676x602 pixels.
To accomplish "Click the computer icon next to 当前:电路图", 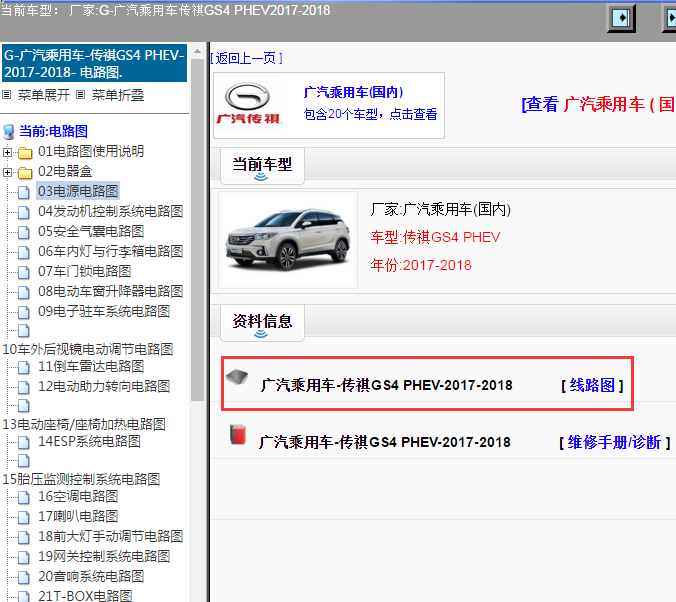I will (9, 132).
